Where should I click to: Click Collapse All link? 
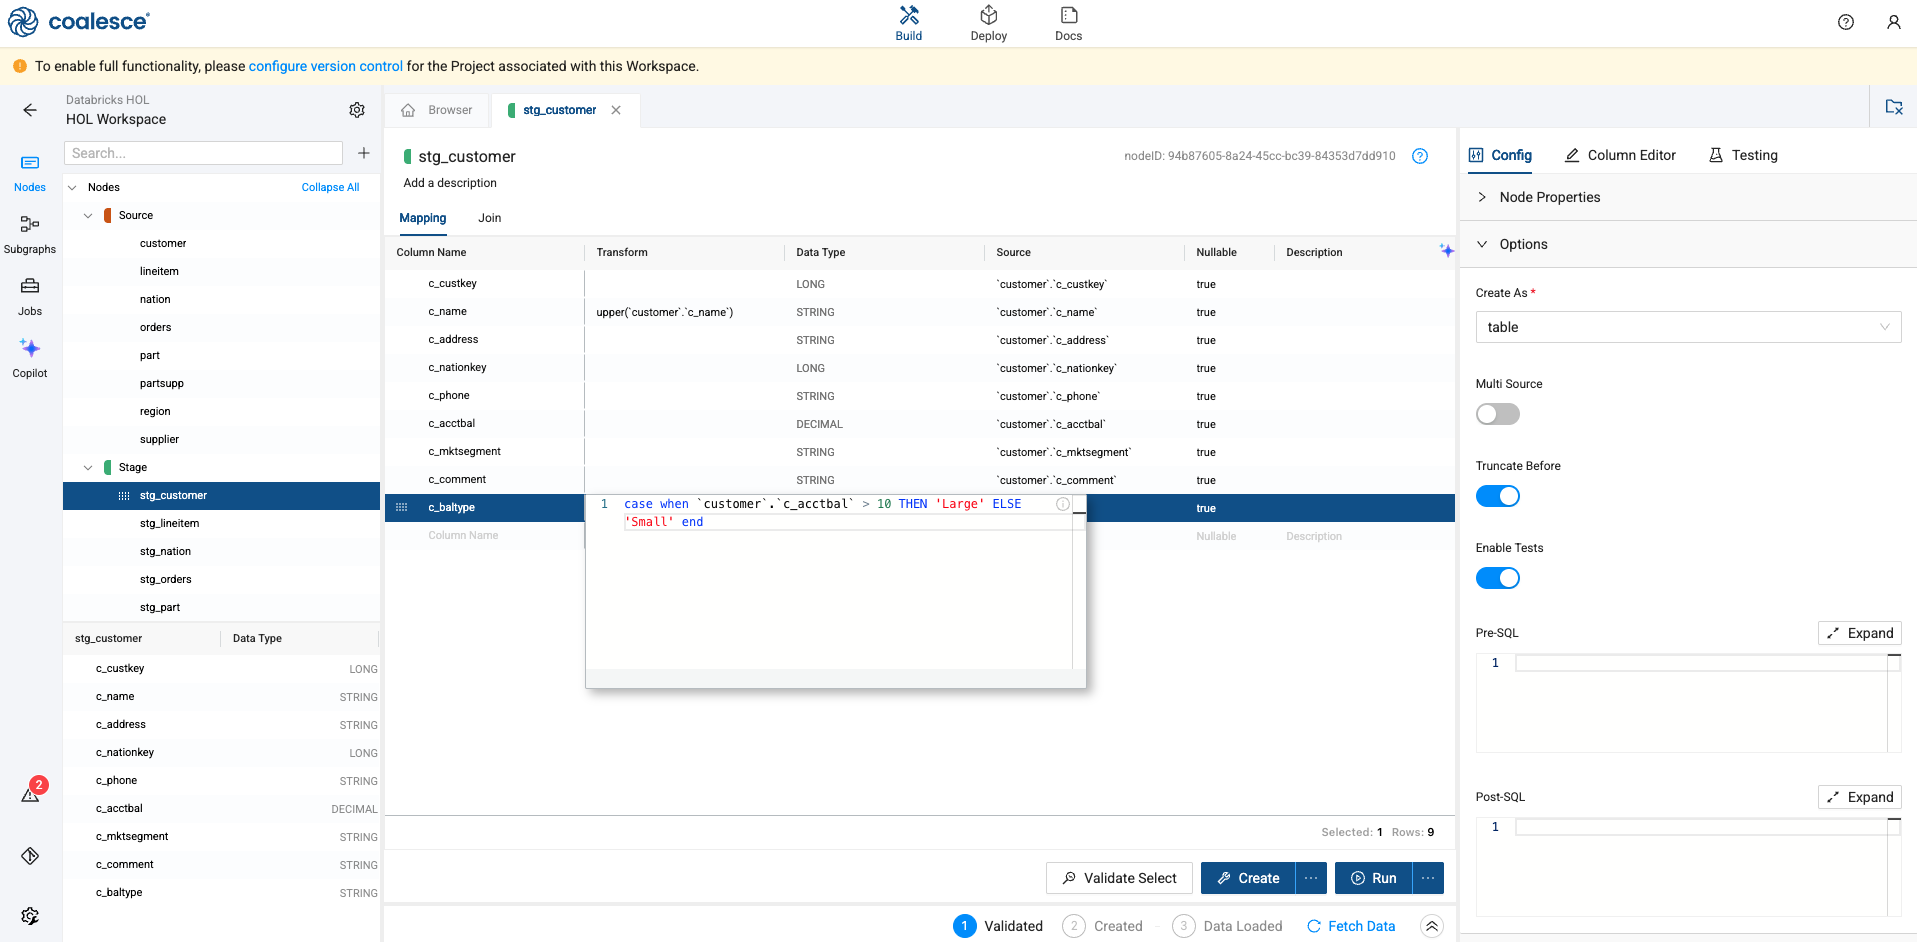tap(330, 187)
